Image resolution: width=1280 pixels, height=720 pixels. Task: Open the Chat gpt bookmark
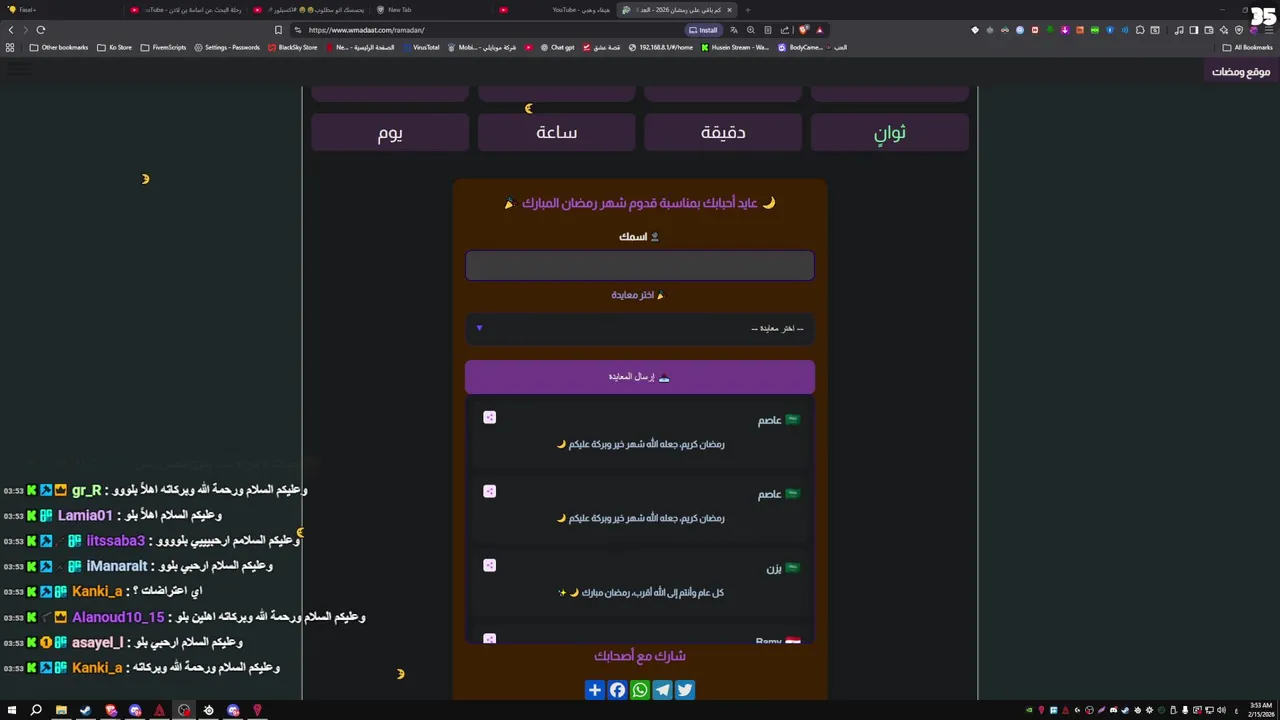558,47
